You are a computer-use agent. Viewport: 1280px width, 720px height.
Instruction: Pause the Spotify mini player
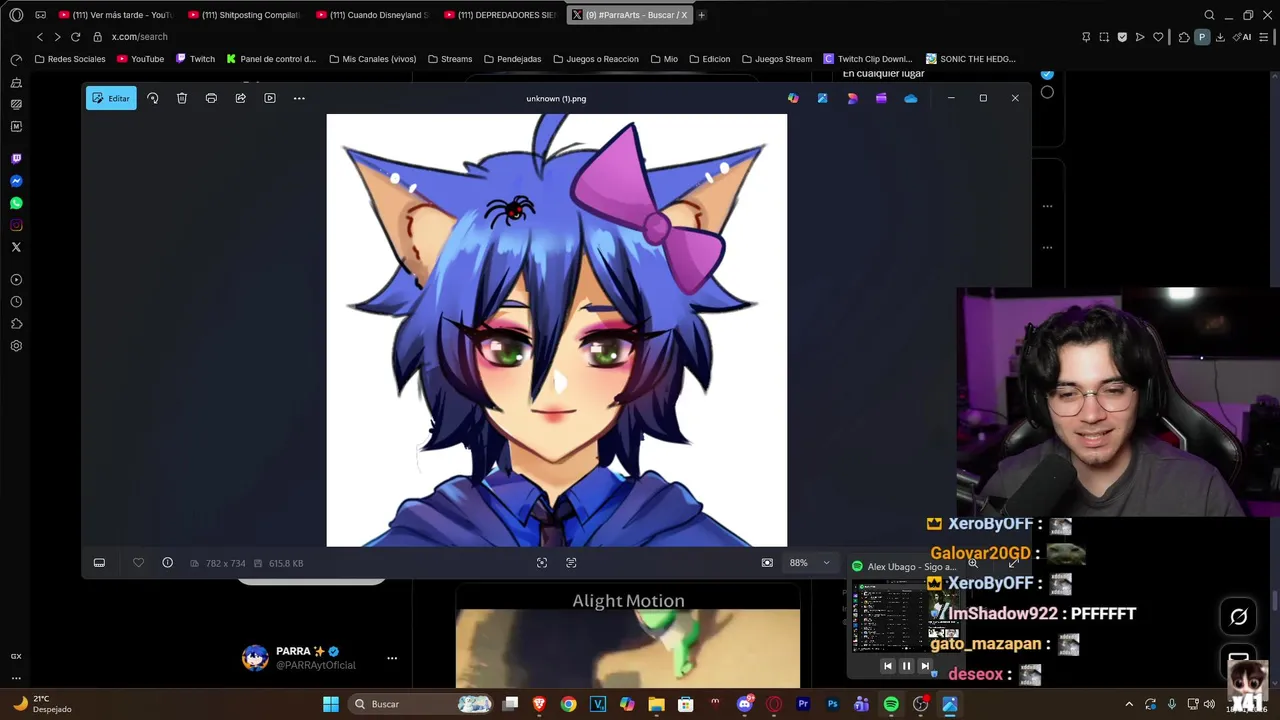coord(906,666)
